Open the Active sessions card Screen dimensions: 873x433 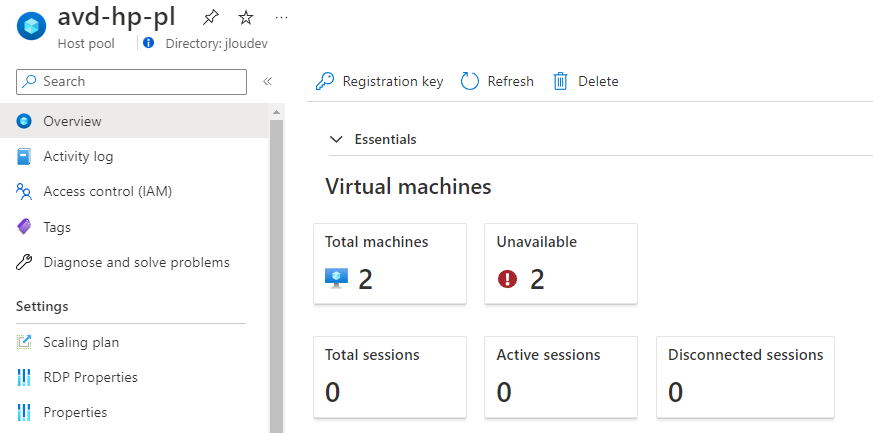tap(561, 377)
